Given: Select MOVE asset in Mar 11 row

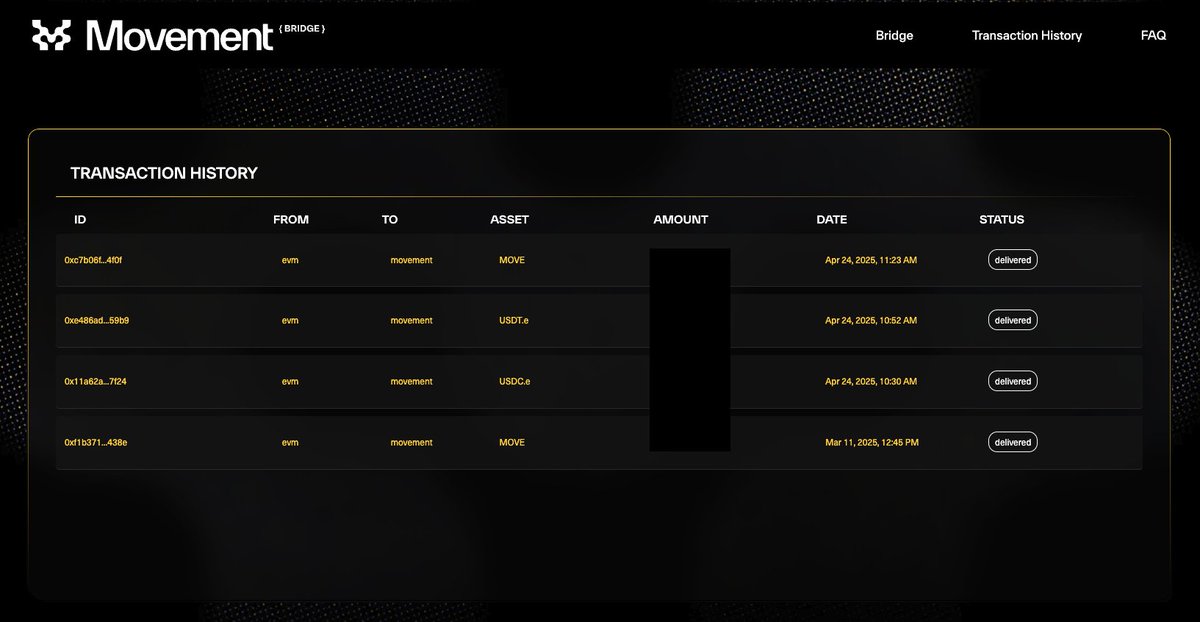Looking at the screenshot, I should click(512, 442).
